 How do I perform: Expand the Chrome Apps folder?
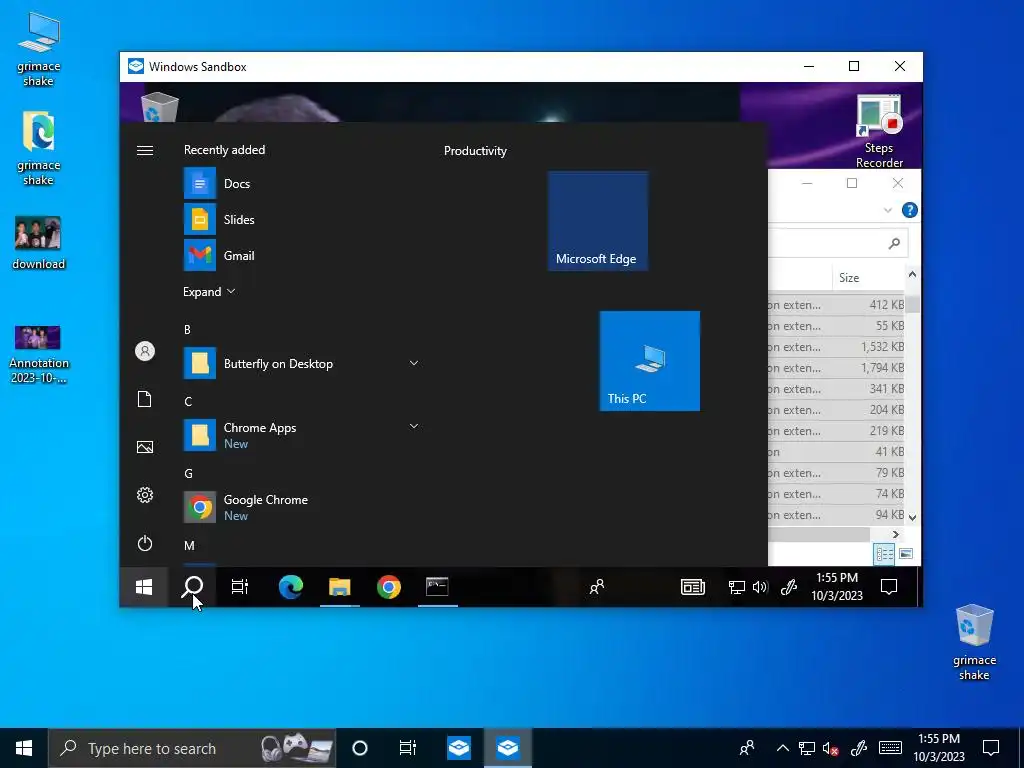coord(413,426)
